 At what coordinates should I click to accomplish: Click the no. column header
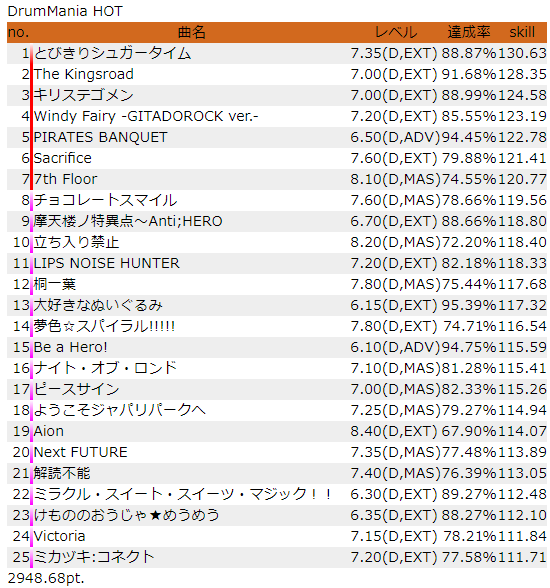pyautogui.click(x=18, y=32)
